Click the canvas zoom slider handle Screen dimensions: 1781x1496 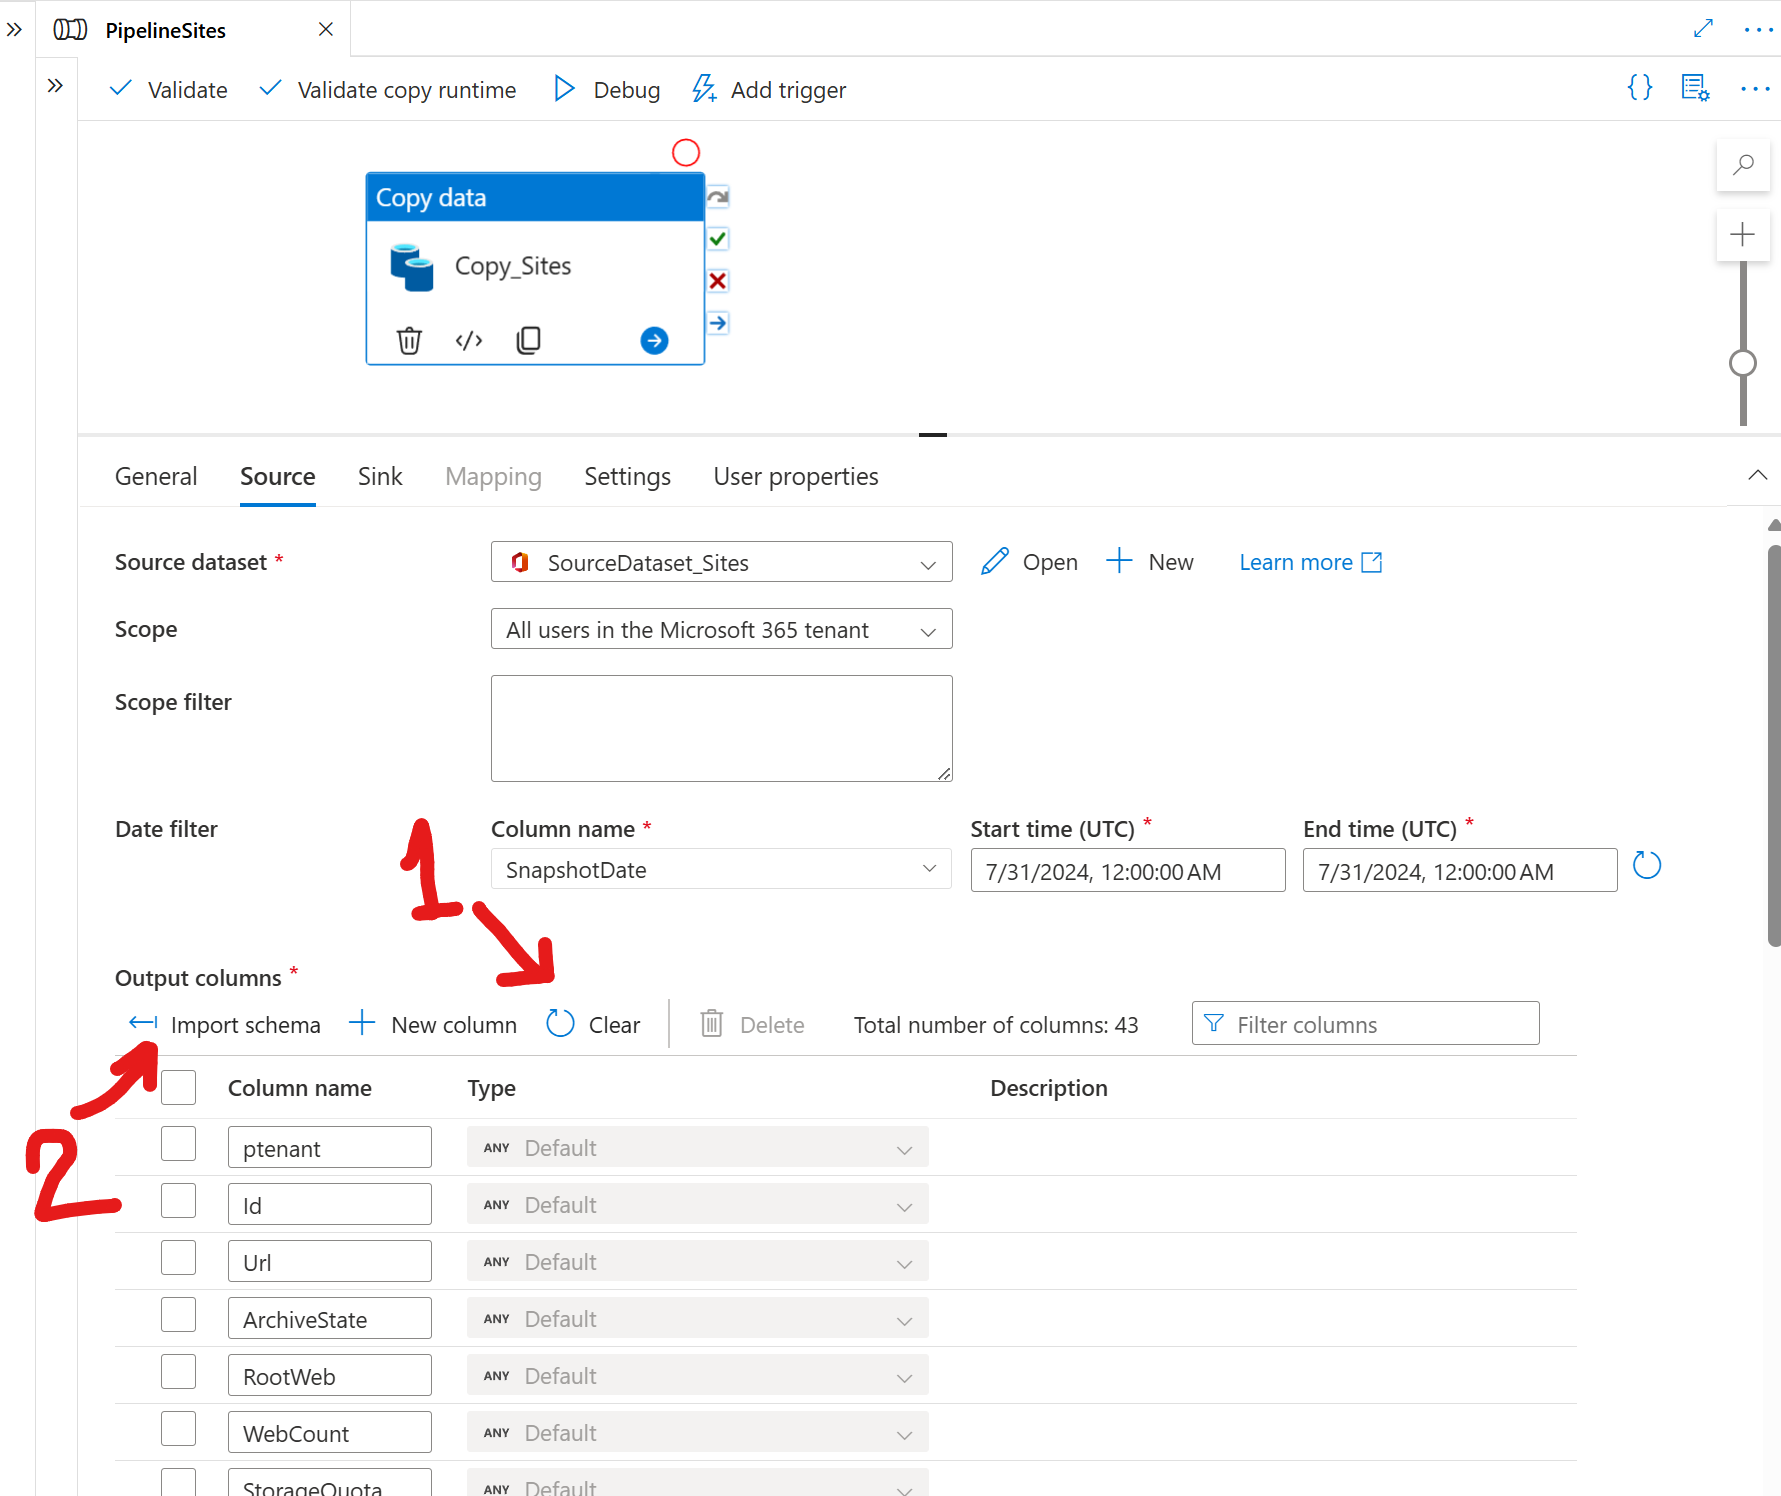(1743, 363)
